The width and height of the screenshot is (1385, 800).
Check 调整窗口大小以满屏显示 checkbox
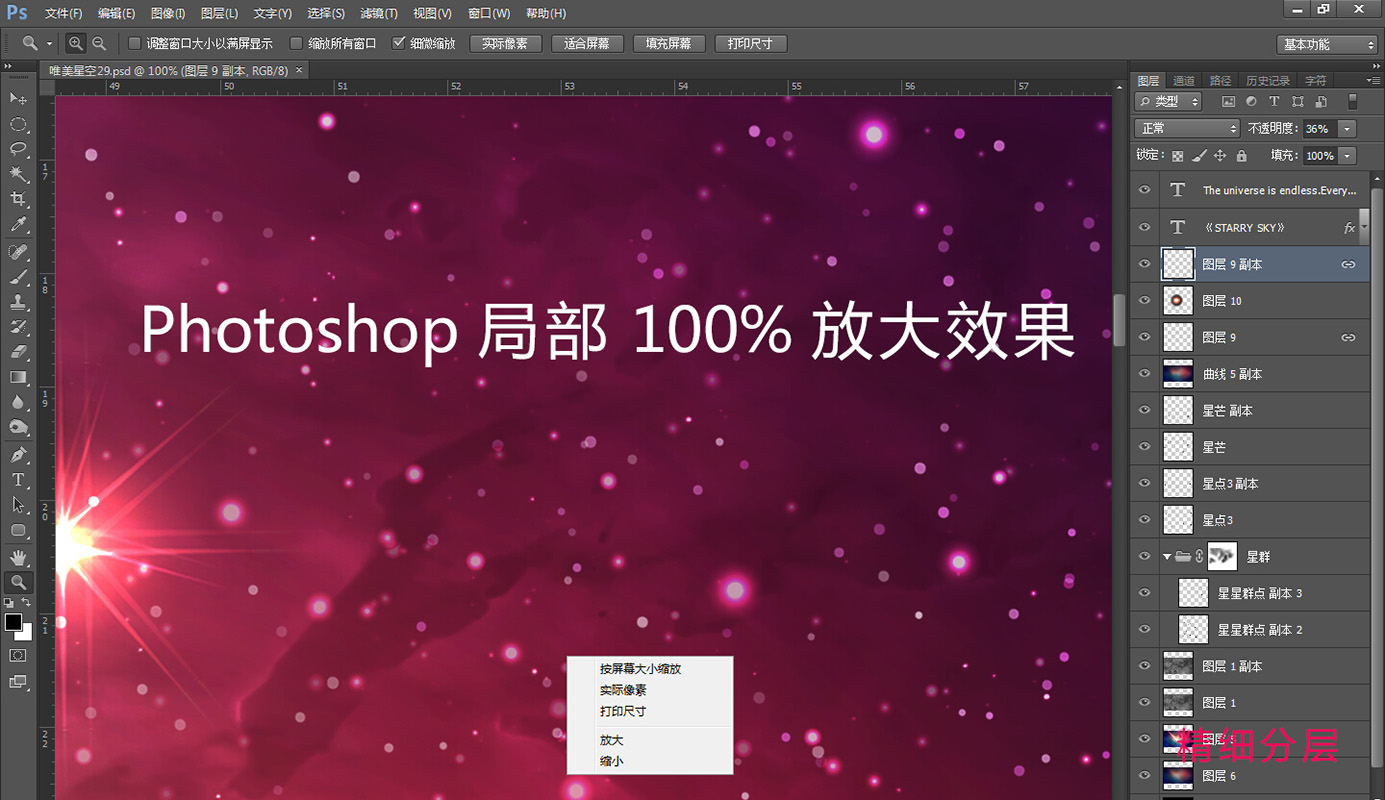(135, 44)
